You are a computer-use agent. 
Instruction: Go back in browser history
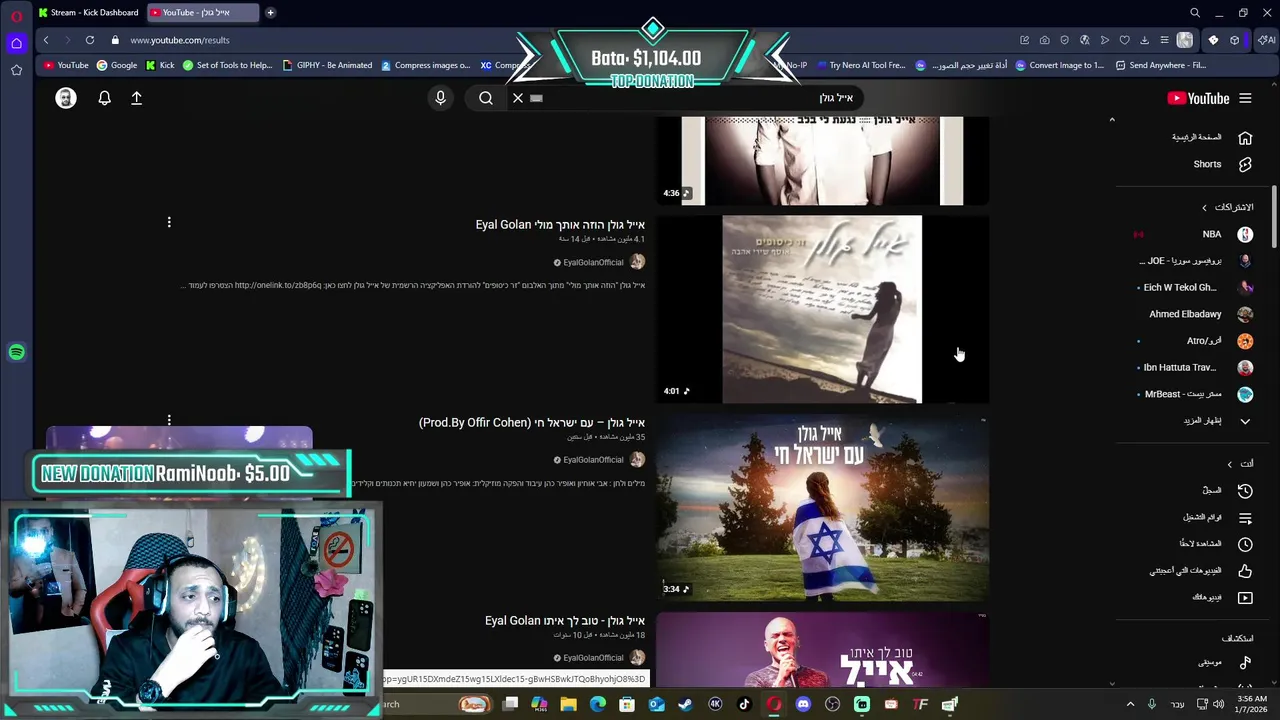pyautogui.click(x=46, y=40)
